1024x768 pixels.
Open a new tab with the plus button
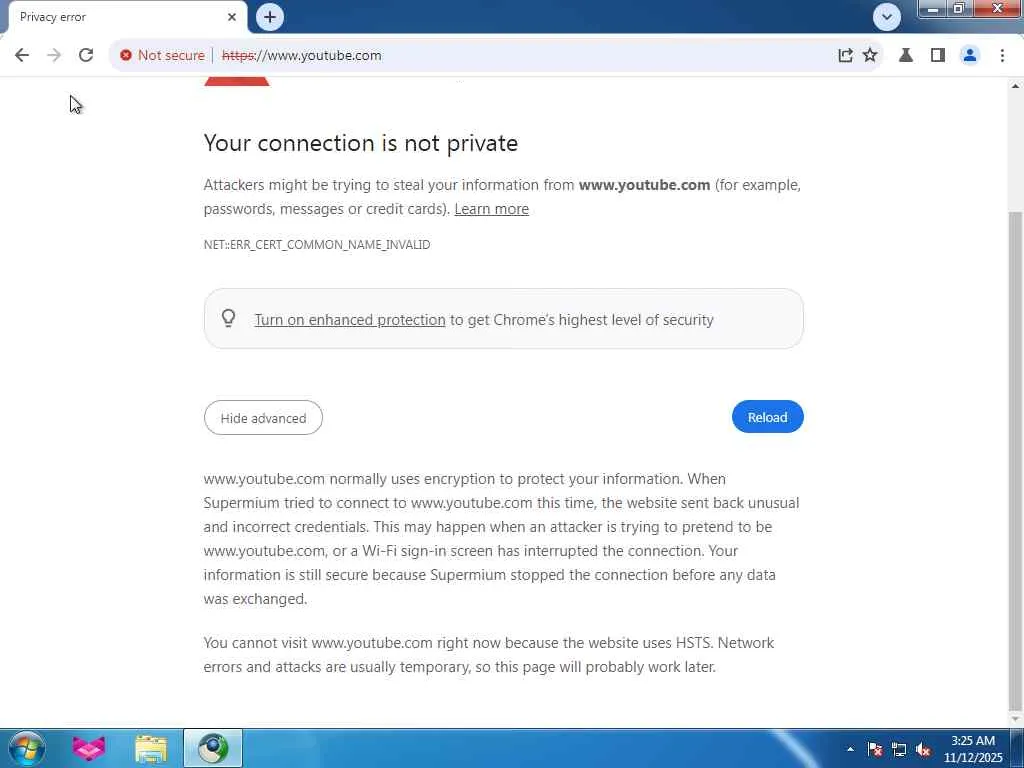pos(269,17)
